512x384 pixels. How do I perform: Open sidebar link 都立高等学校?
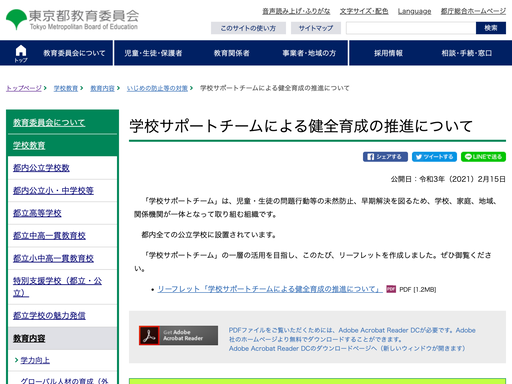pyautogui.click(x=37, y=213)
